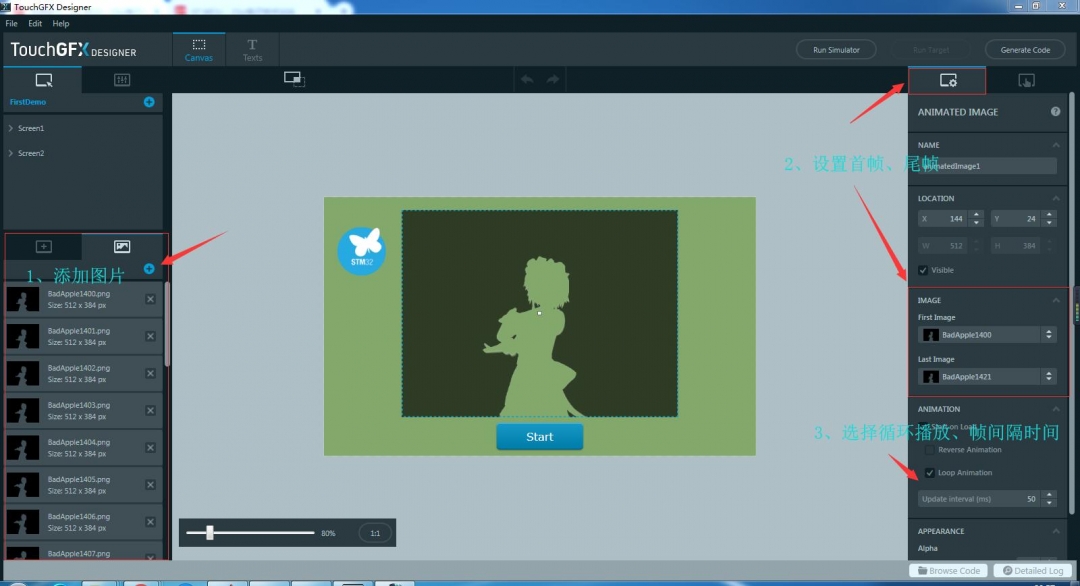This screenshot has height=586, width=1080.
Task: Open the Detailed Log
Action: coord(1032,570)
